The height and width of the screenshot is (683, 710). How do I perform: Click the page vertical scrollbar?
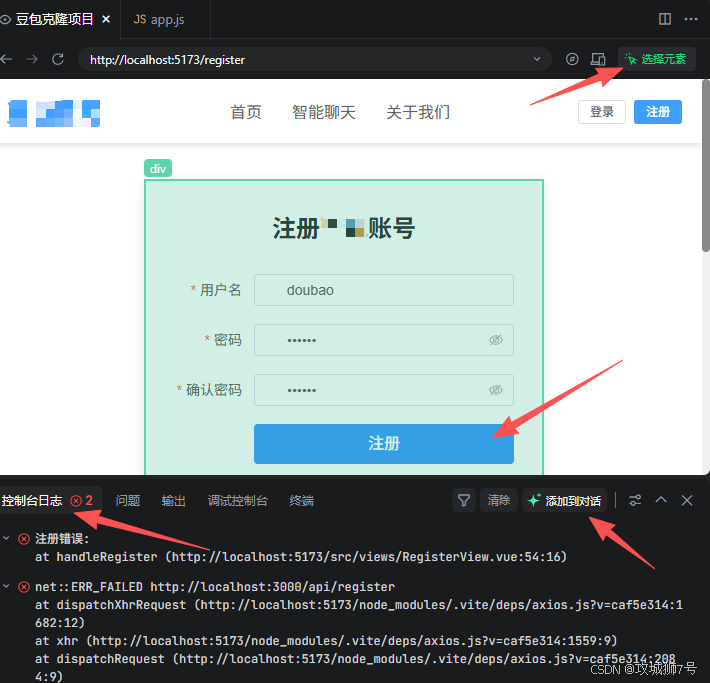coord(705,166)
